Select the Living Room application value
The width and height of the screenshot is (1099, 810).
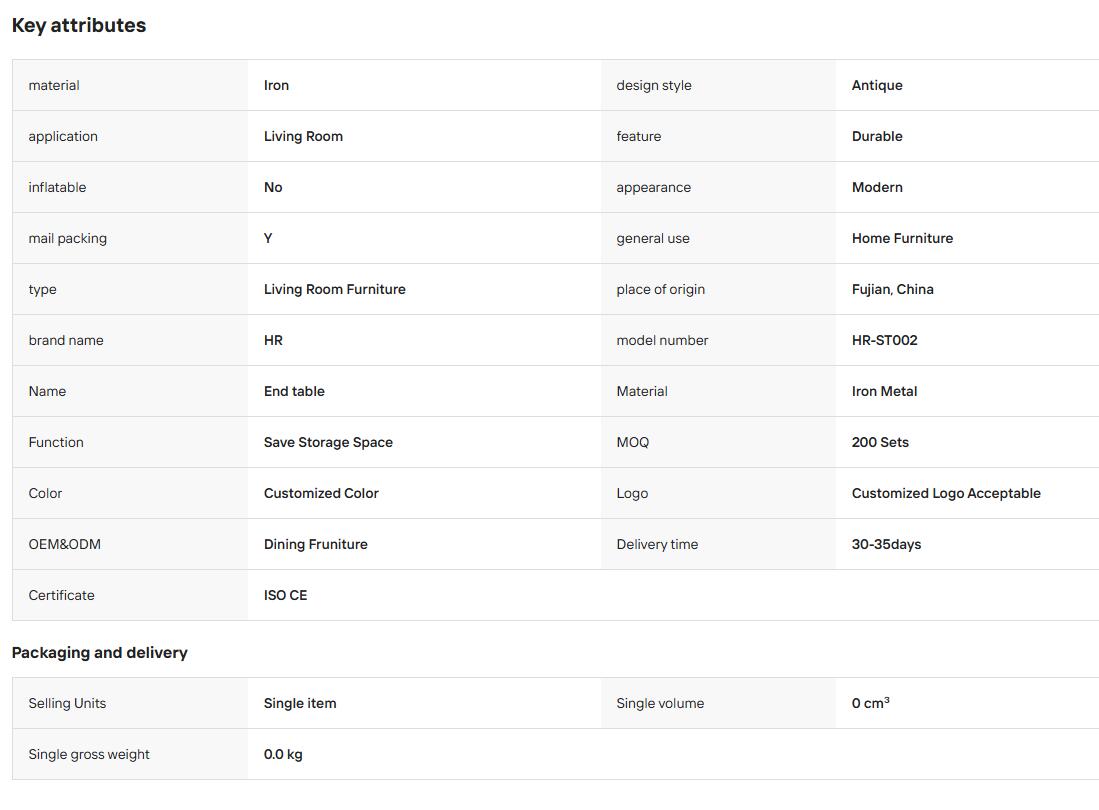pyautogui.click(x=303, y=137)
